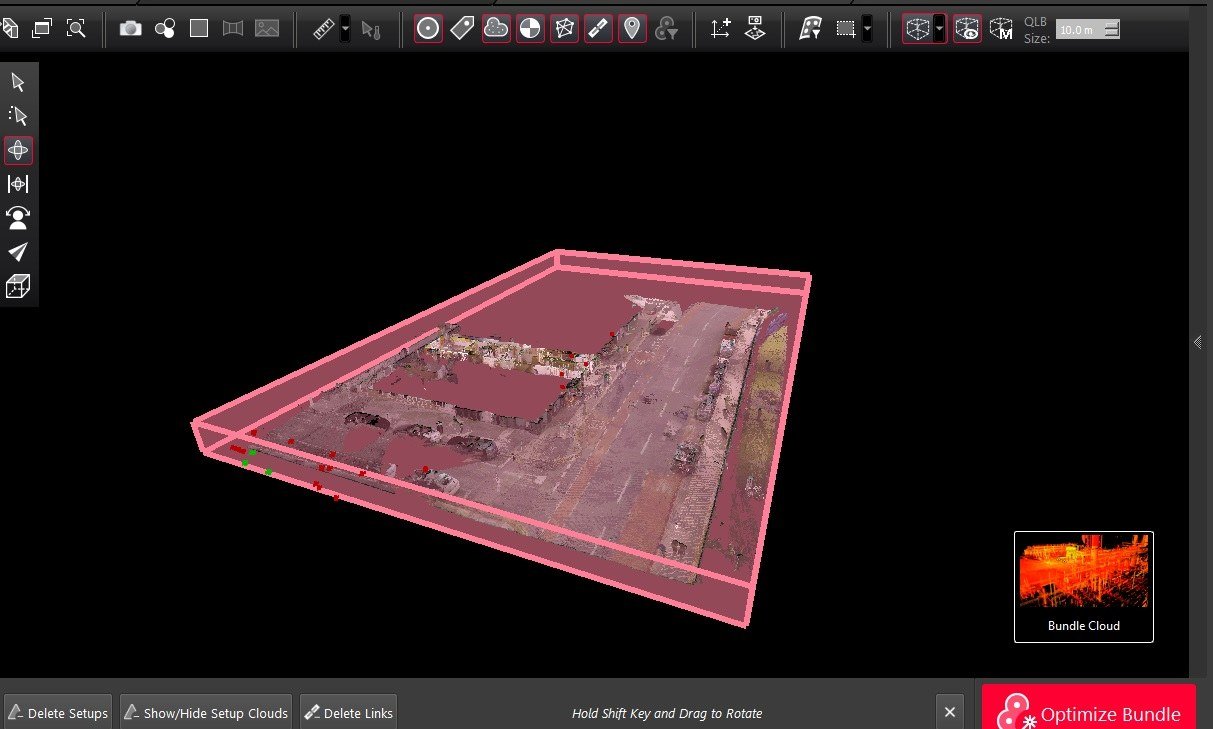Click the Delete Links button
The width and height of the screenshot is (1213, 729).
pos(349,713)
